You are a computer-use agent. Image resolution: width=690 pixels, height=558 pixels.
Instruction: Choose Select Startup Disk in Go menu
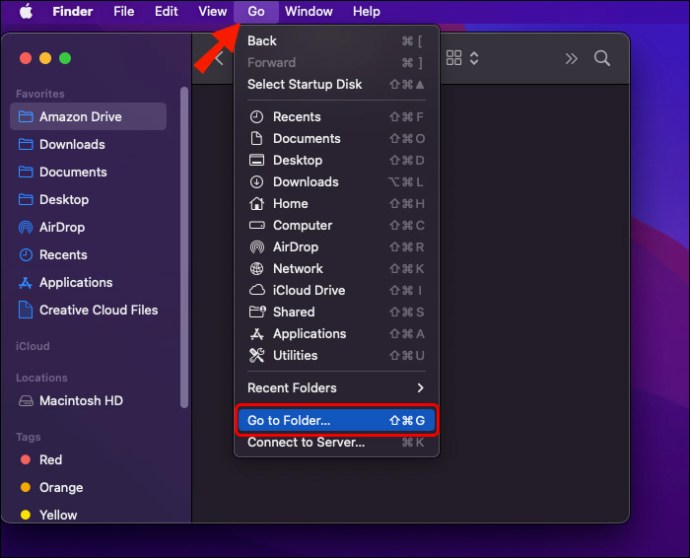[x=337, y=84]
